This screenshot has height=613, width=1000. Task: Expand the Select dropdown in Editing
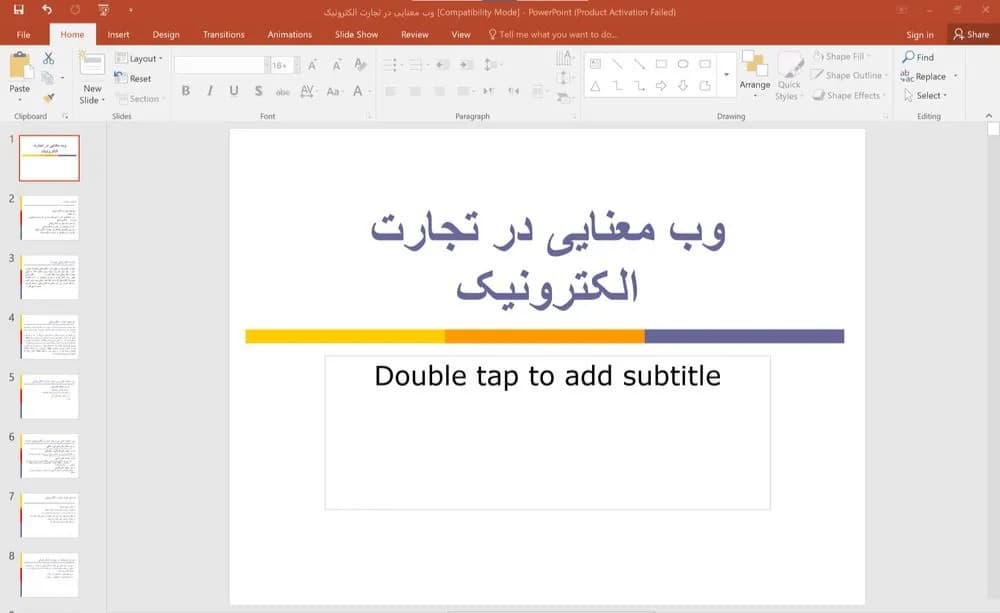click(925, 96)
